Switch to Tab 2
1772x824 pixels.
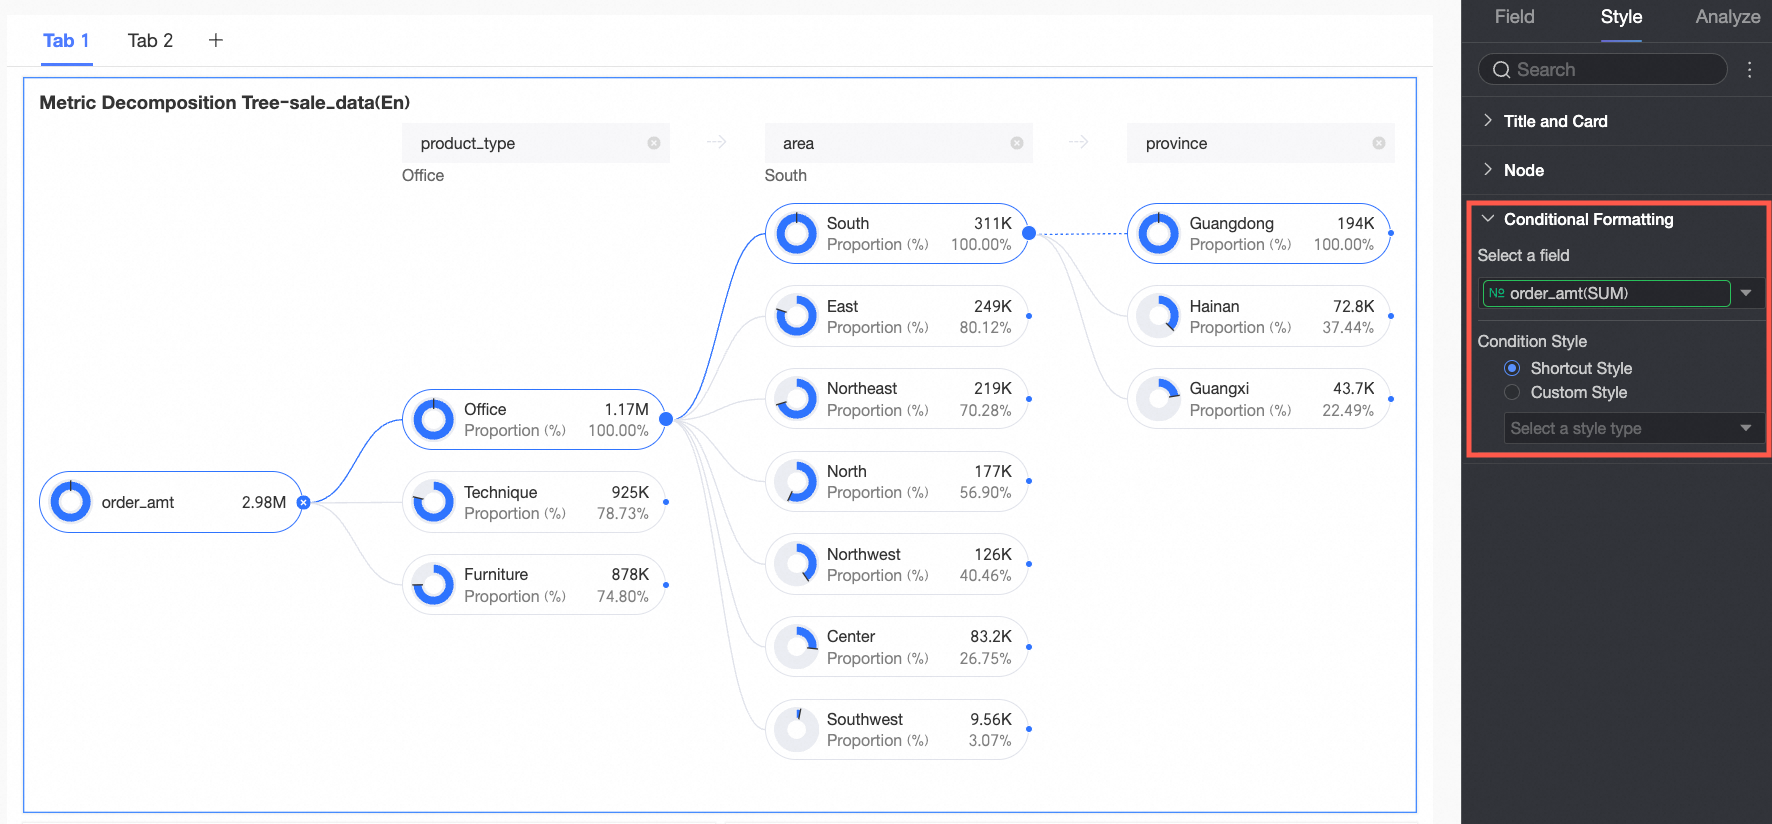pyautogui.click(x=150, y=41)
